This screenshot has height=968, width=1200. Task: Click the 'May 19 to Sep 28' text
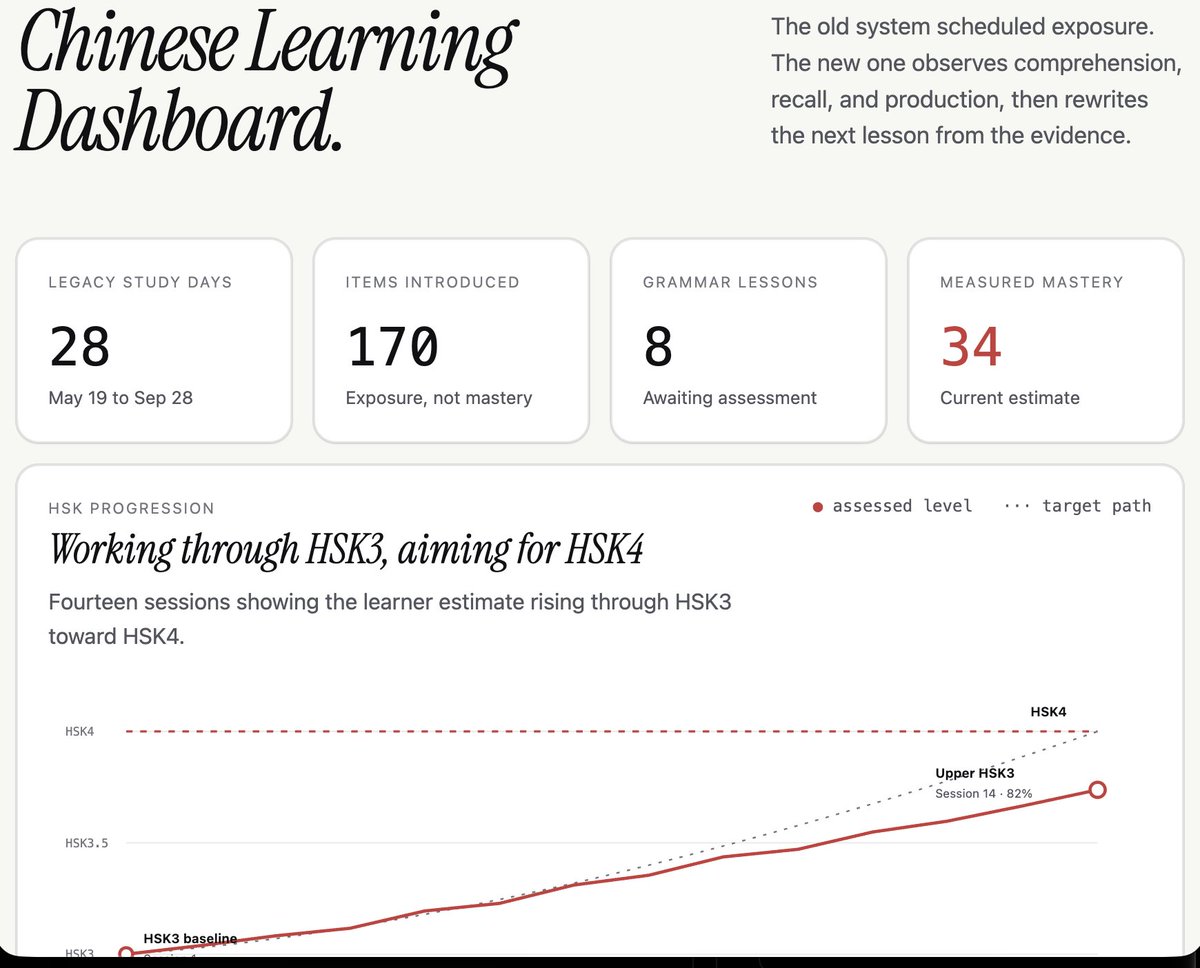[x=121, y=398]
